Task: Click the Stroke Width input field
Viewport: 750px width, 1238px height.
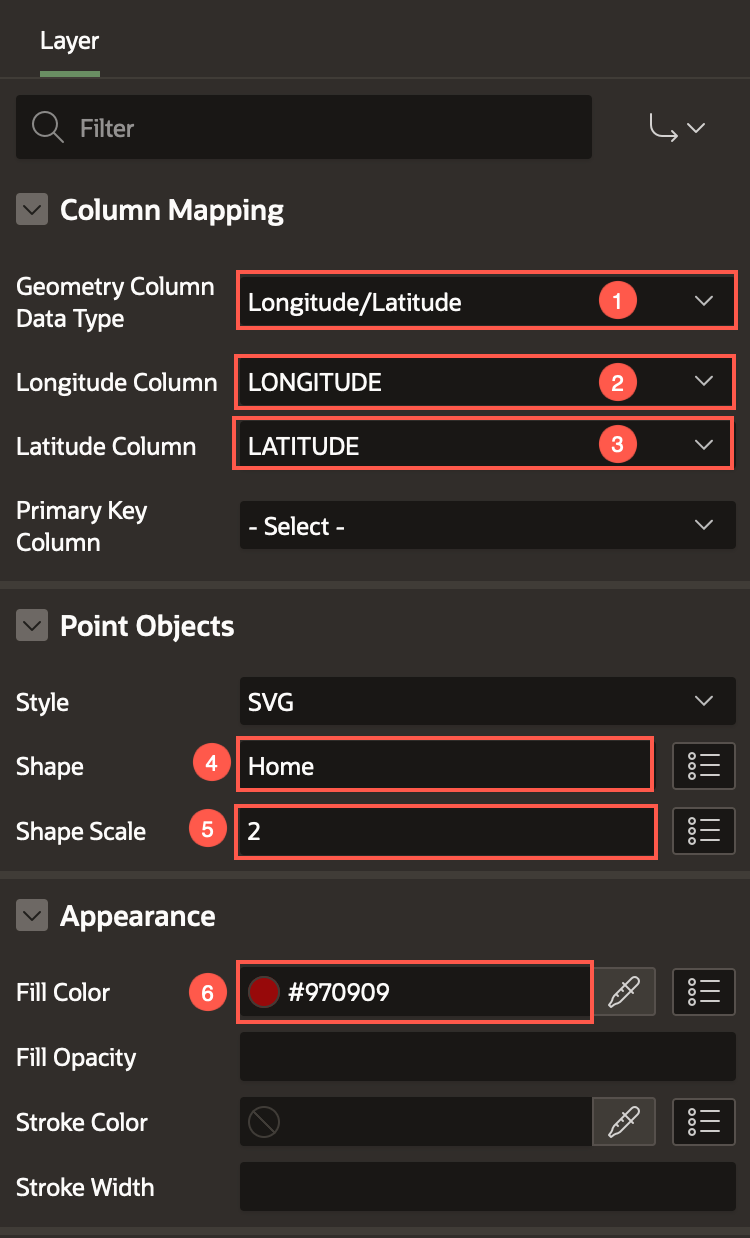Action: coord(486,1186)
